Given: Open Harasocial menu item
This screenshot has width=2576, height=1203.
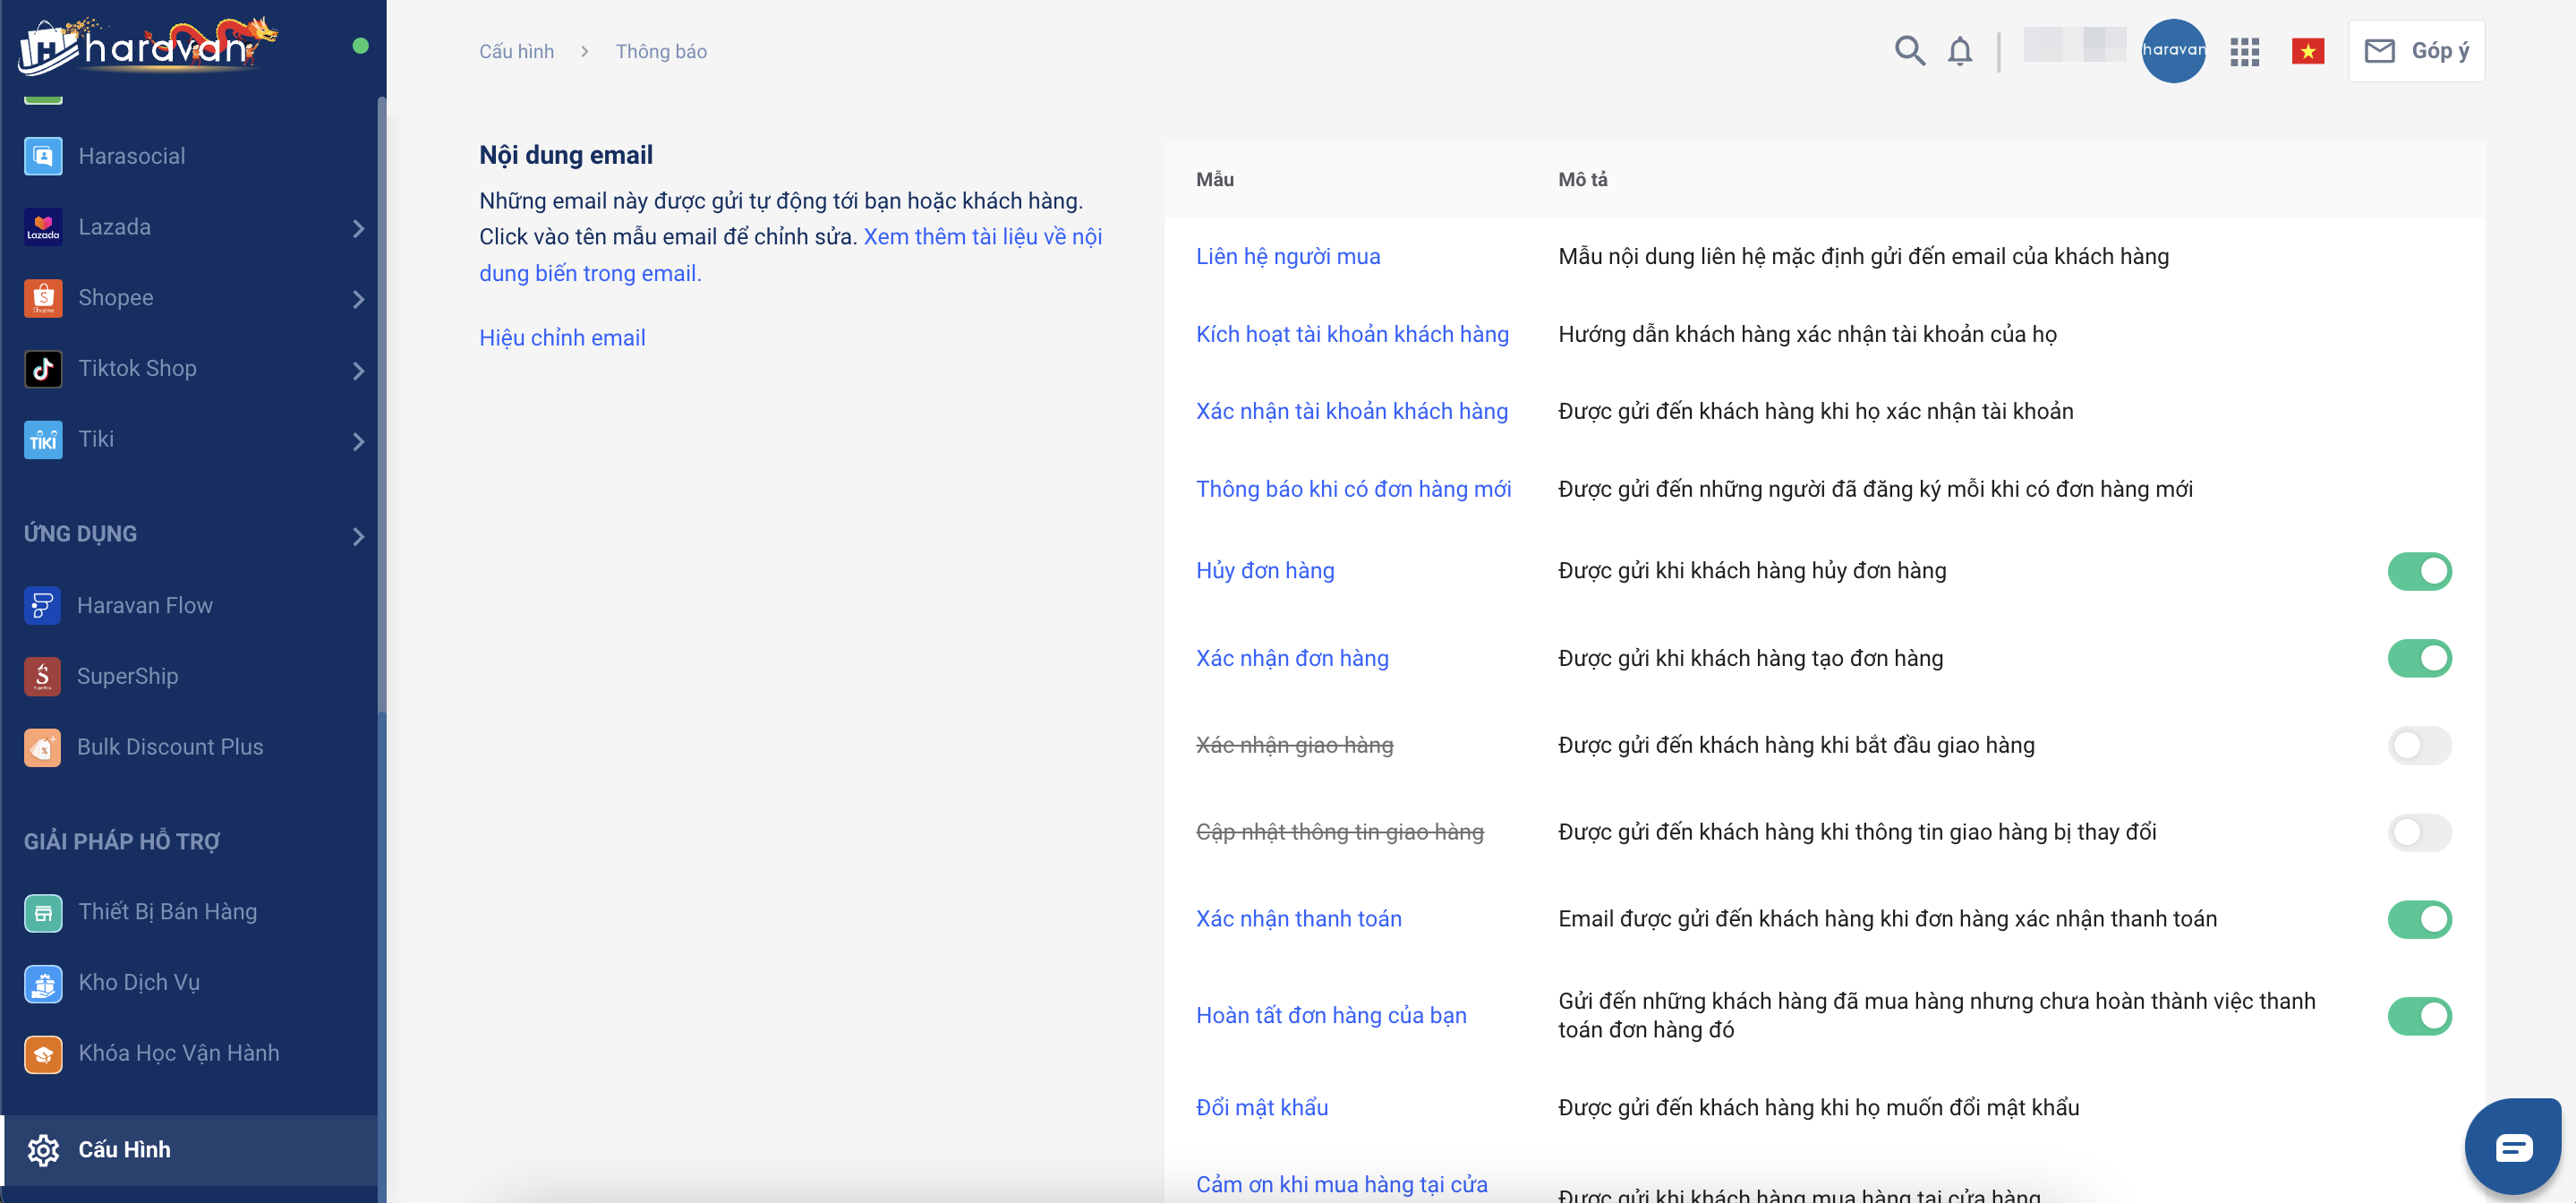Looking at the screenshot, I should [x=131, y=156].
